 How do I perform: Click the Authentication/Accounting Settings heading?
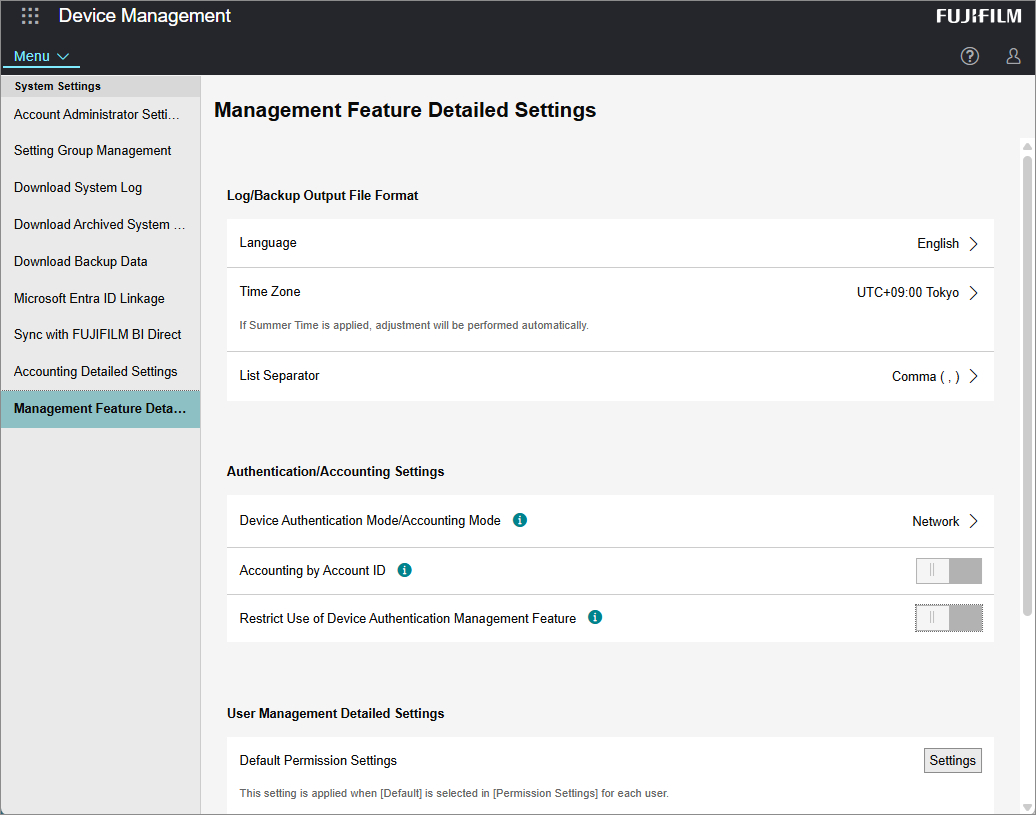(x=336, y=472)
